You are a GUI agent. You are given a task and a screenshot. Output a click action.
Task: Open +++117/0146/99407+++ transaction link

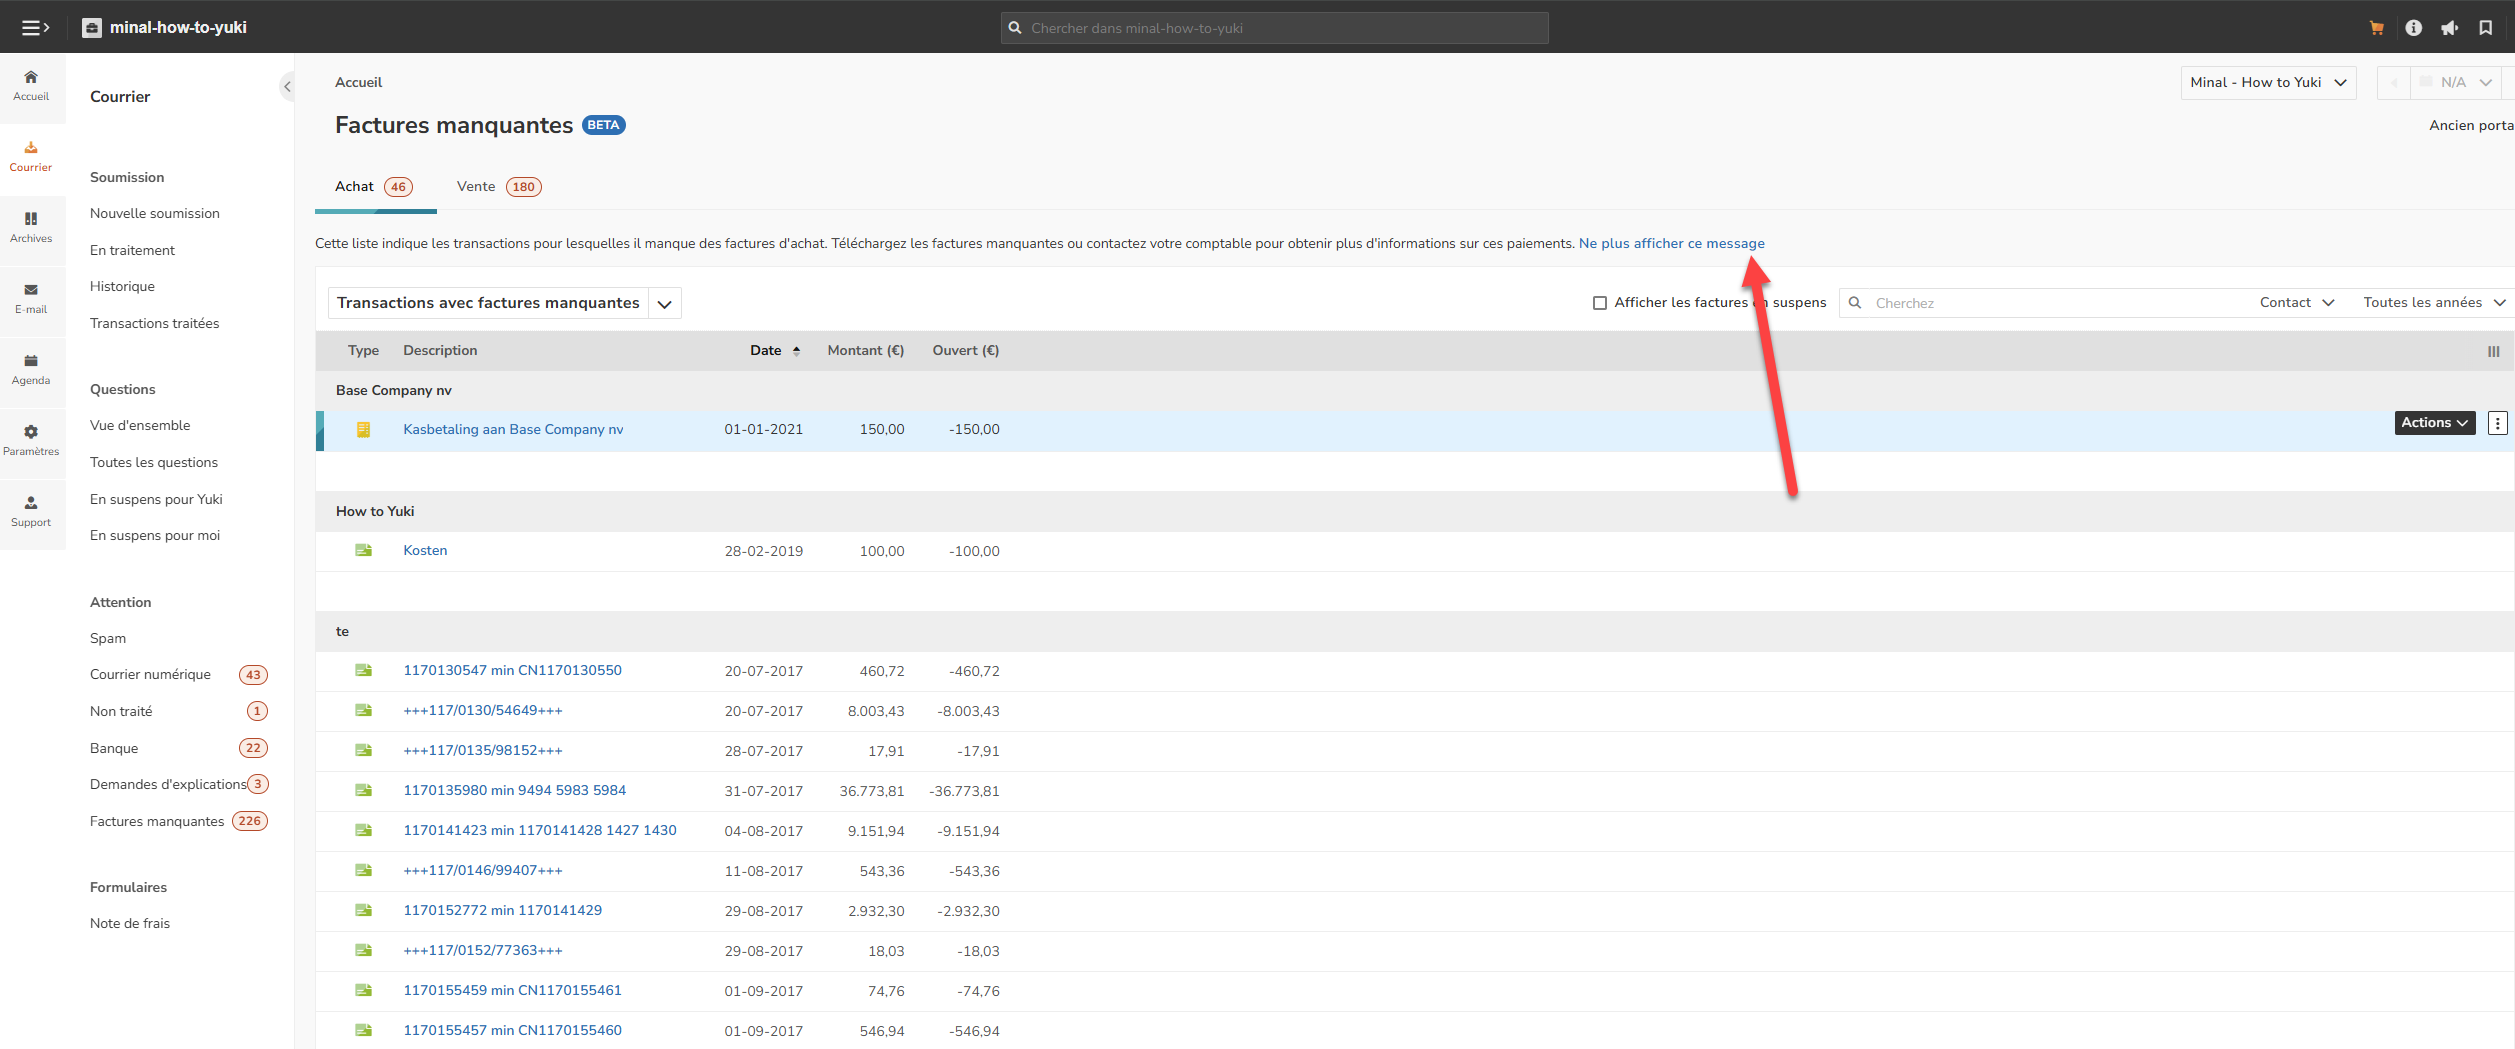pyautogui.click(x=483, y=871)
